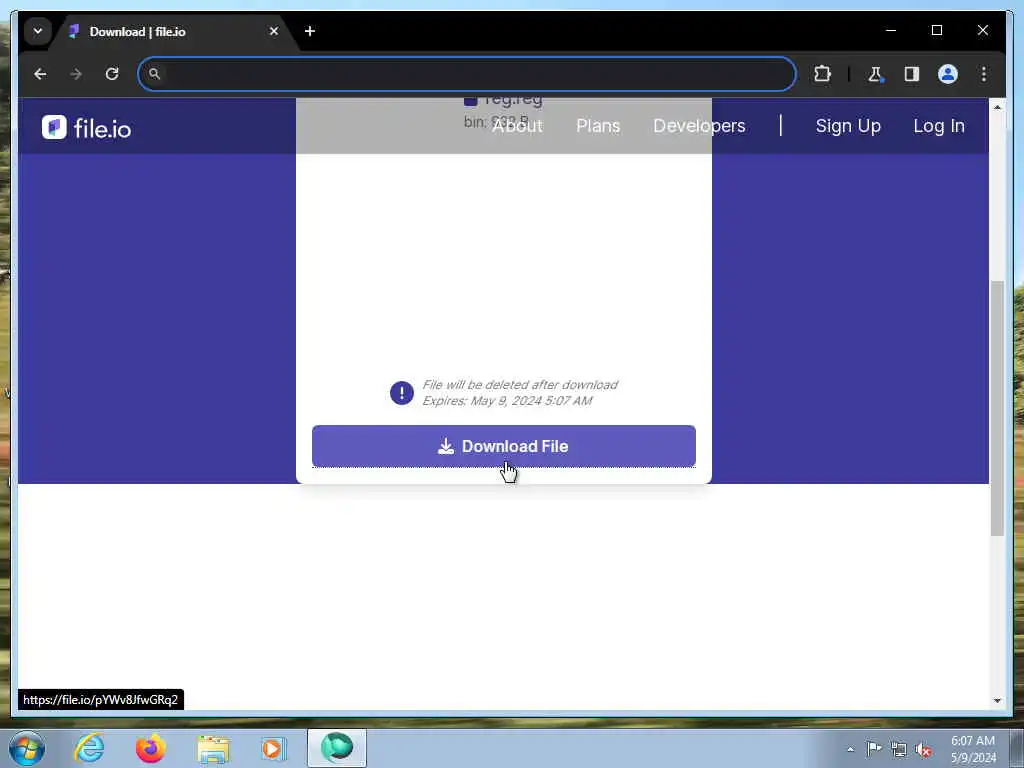Click the reg.reg file name
The height and width of the screenshot is (768, 1024).
coord(513,100)
